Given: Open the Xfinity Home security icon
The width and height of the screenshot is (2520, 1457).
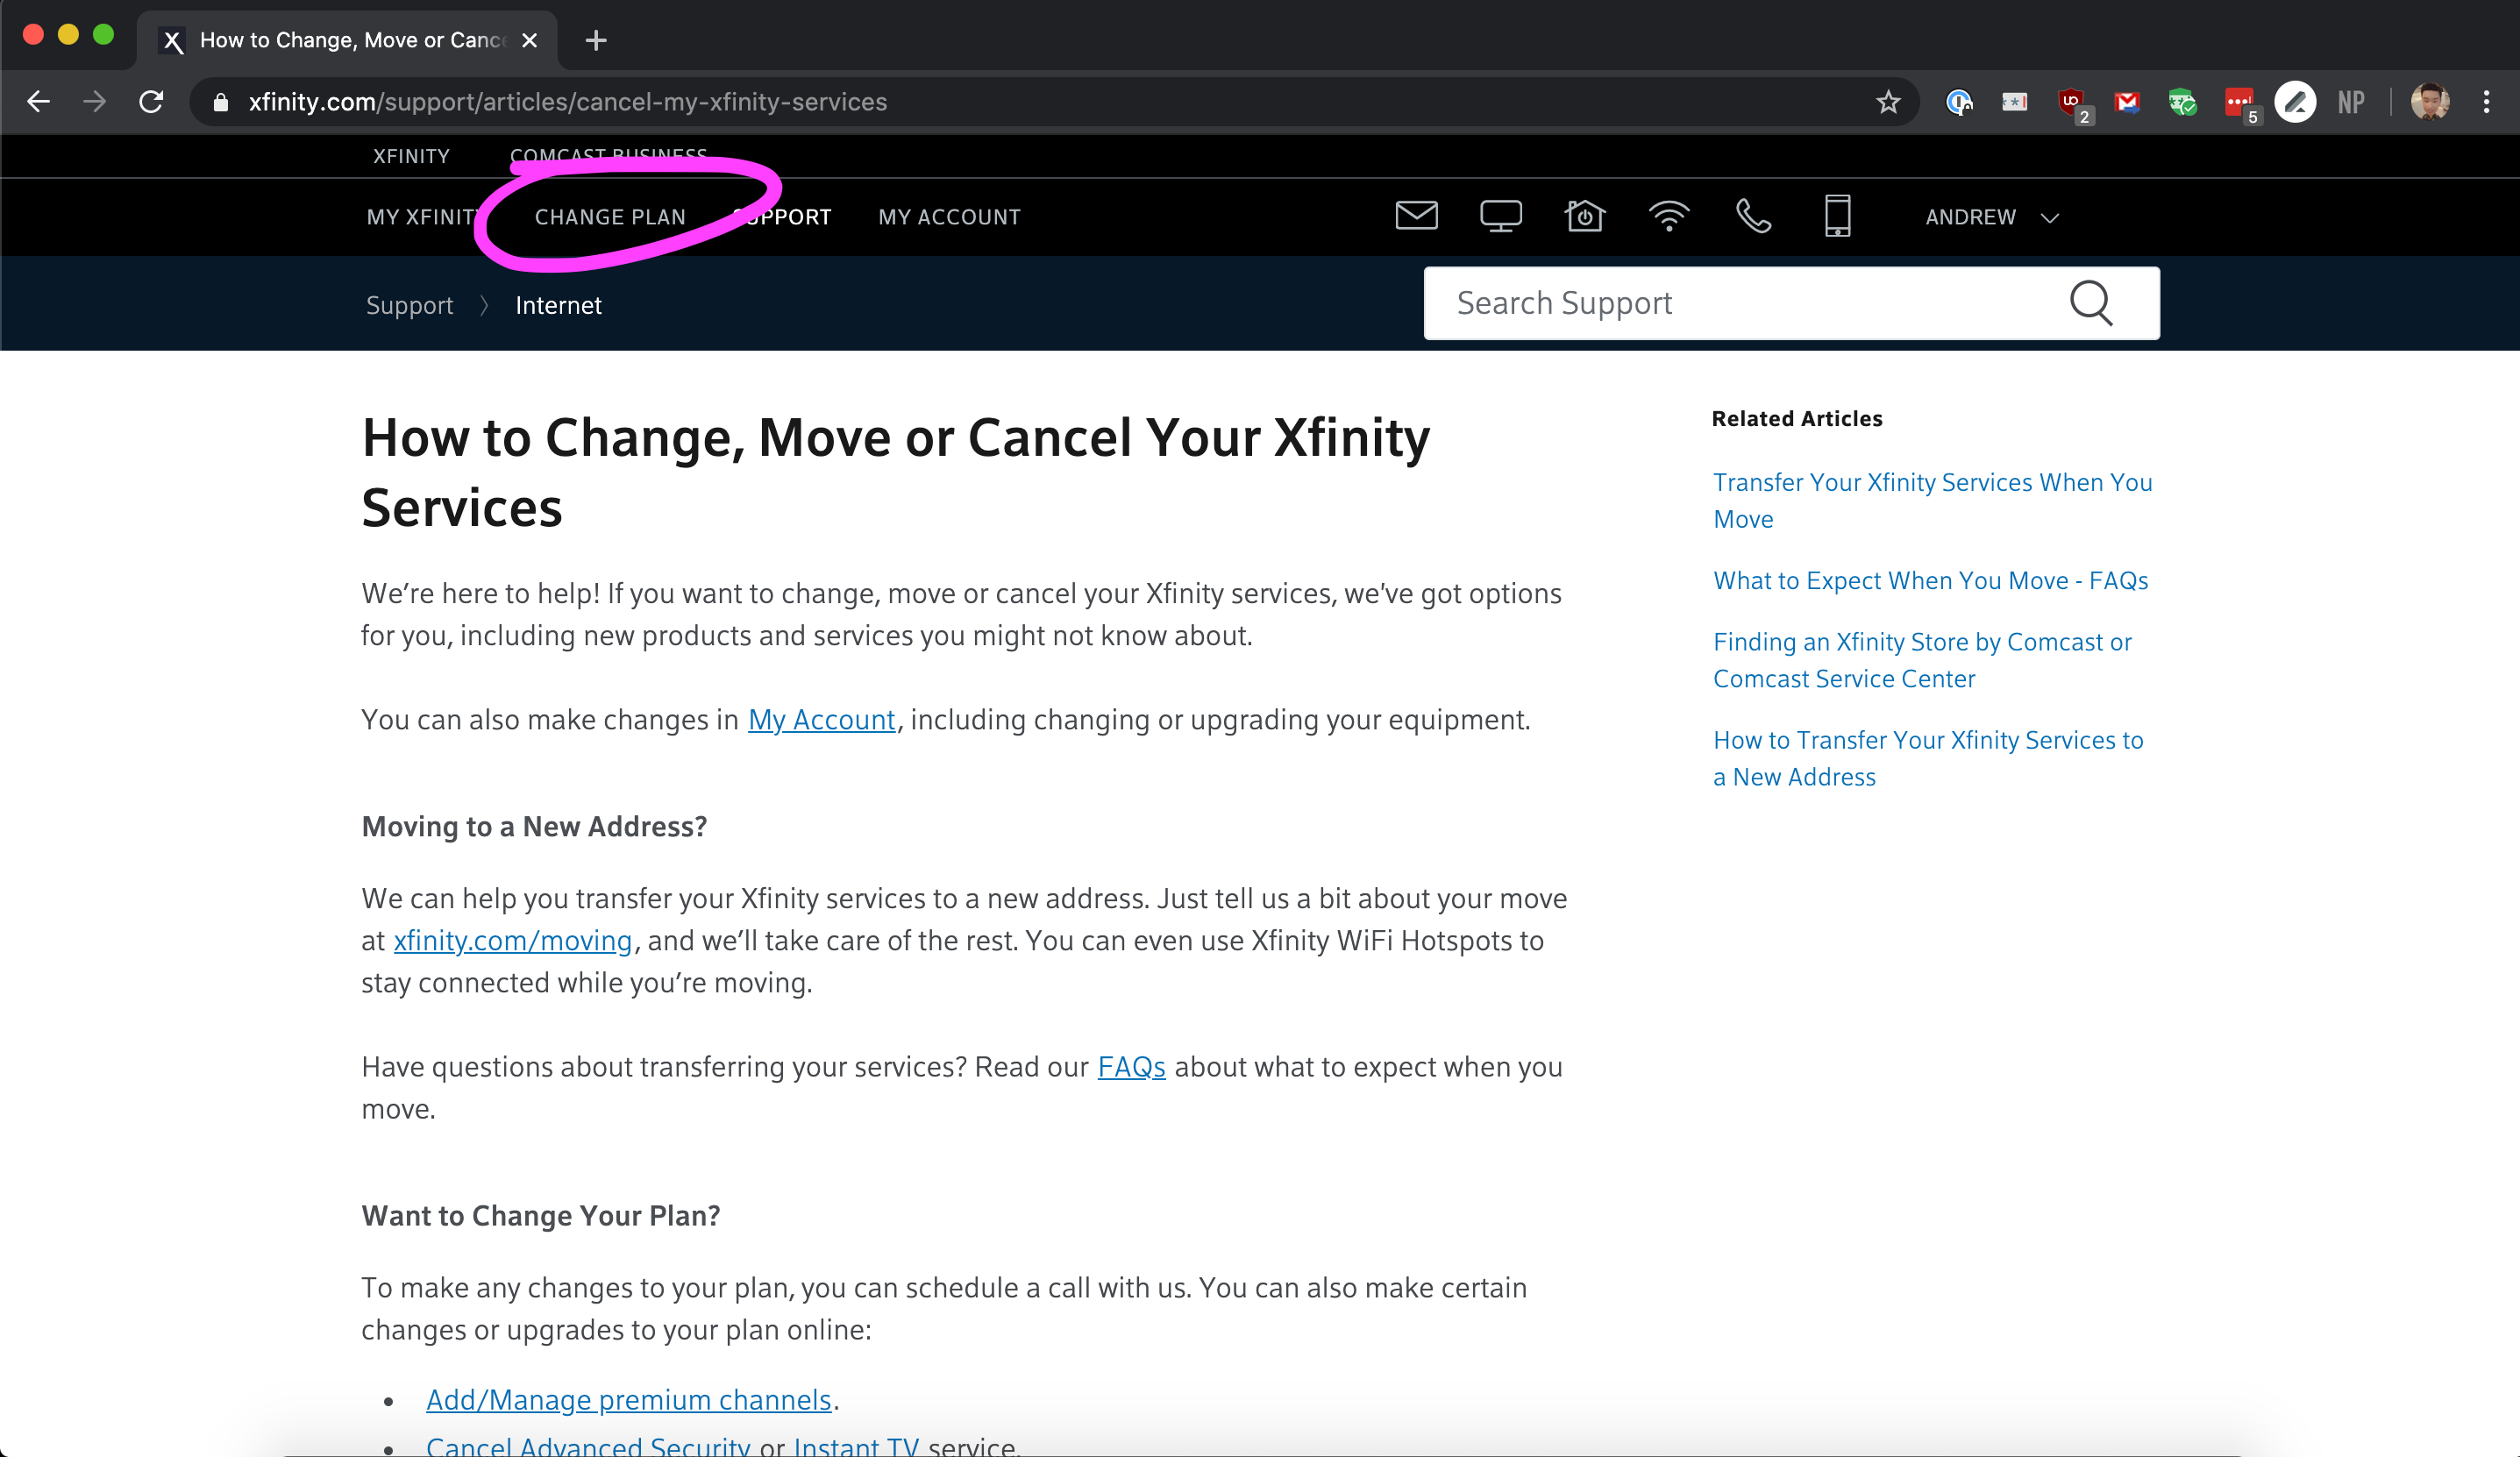Looking at the screenshot, I should click(x=1584, y=215).
